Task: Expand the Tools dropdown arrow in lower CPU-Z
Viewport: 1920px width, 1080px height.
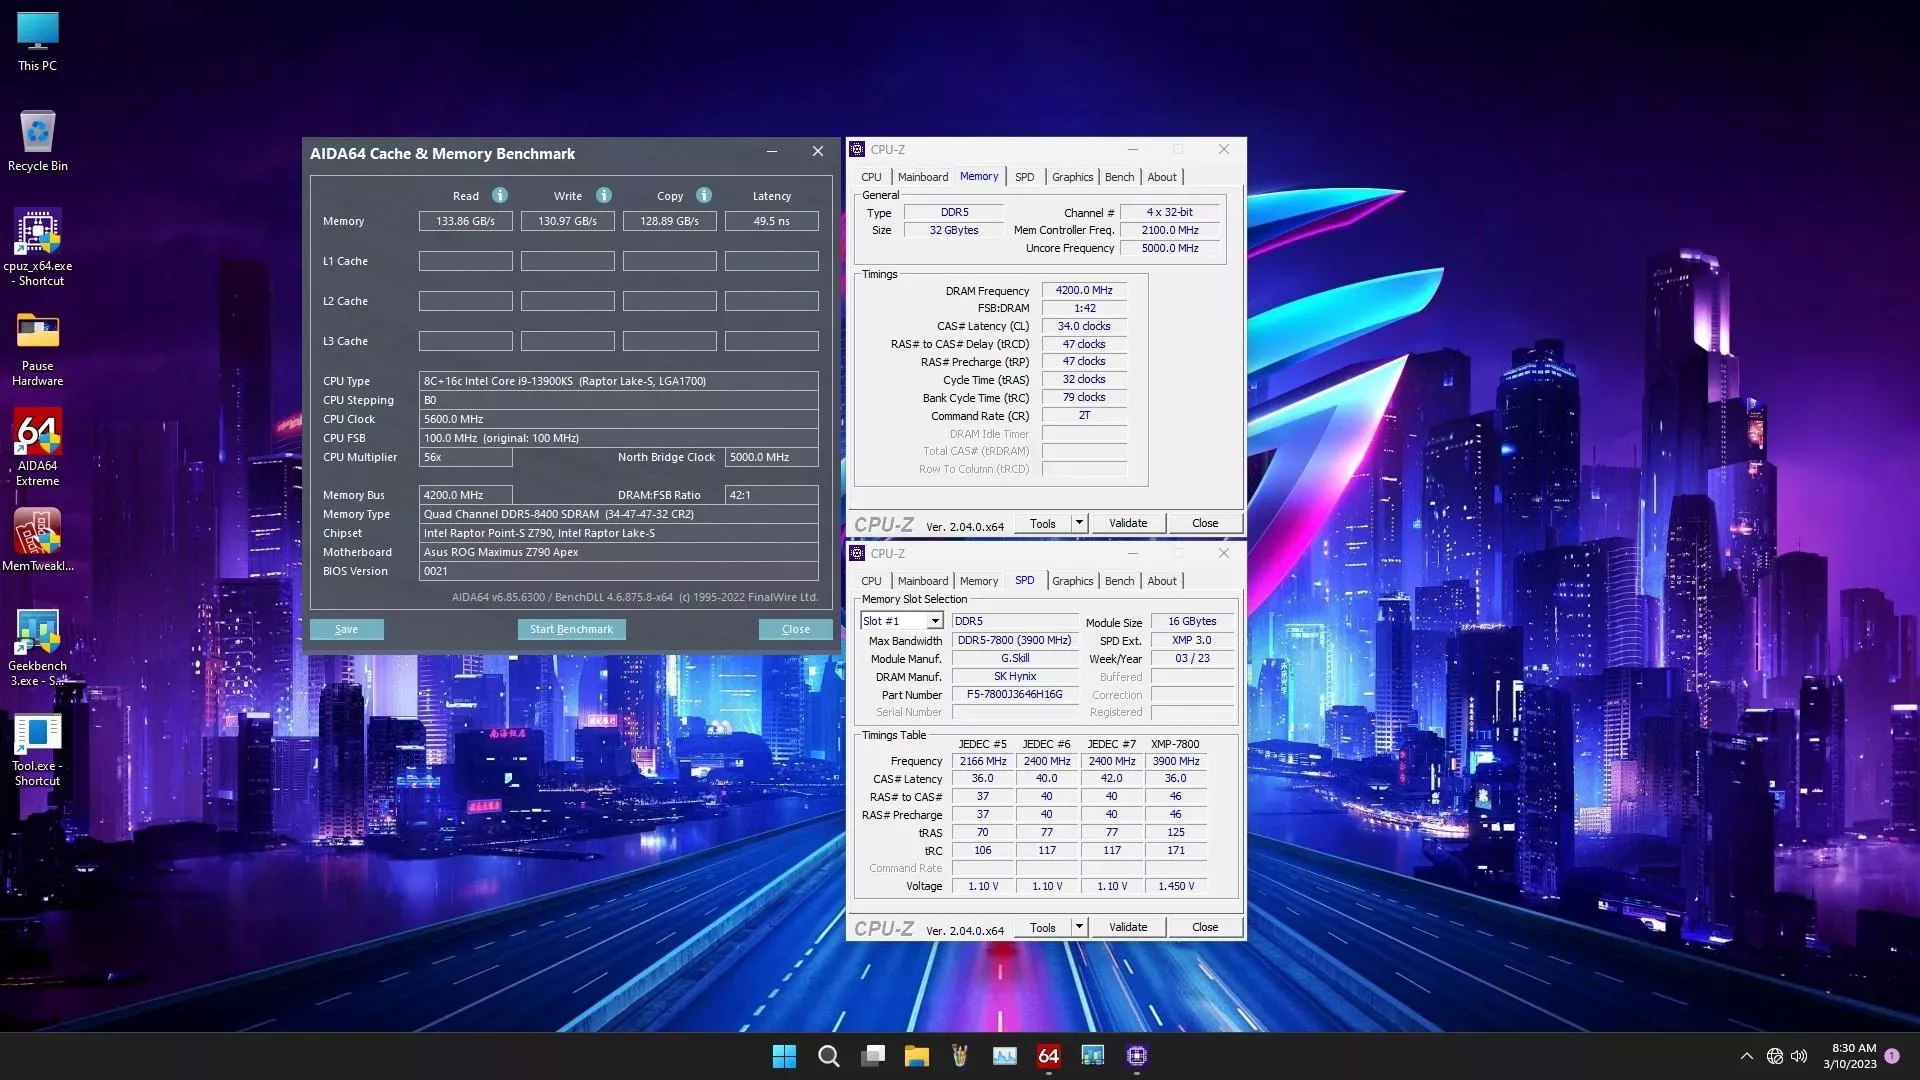Action: point(1079,927)
